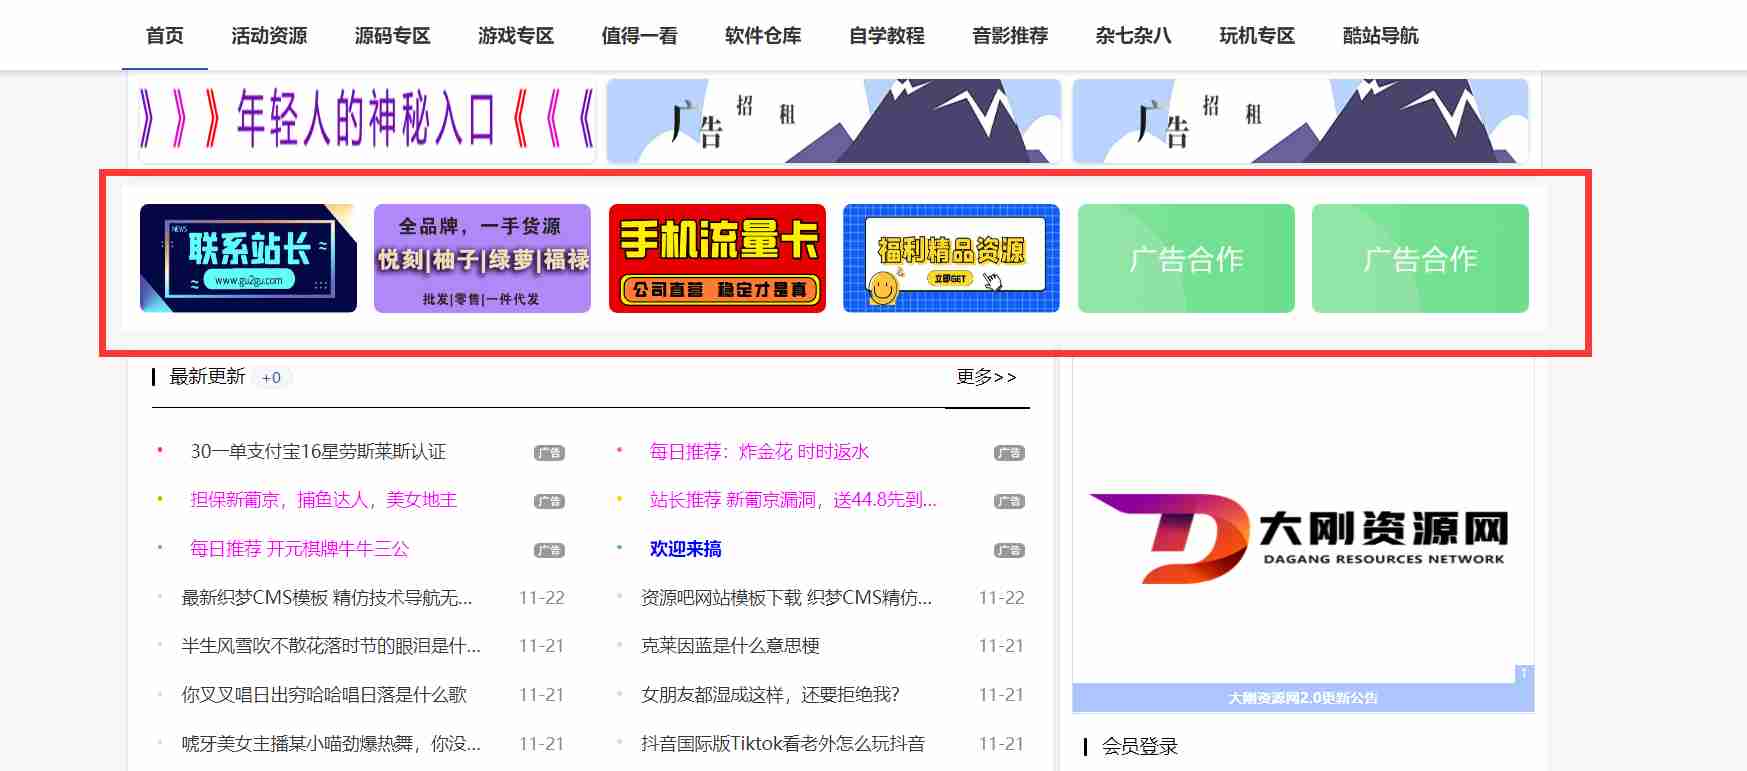Go to the 首页 tab
Image resolution: width=1747 pixels, height=771 pixels.
coord(165,36)
